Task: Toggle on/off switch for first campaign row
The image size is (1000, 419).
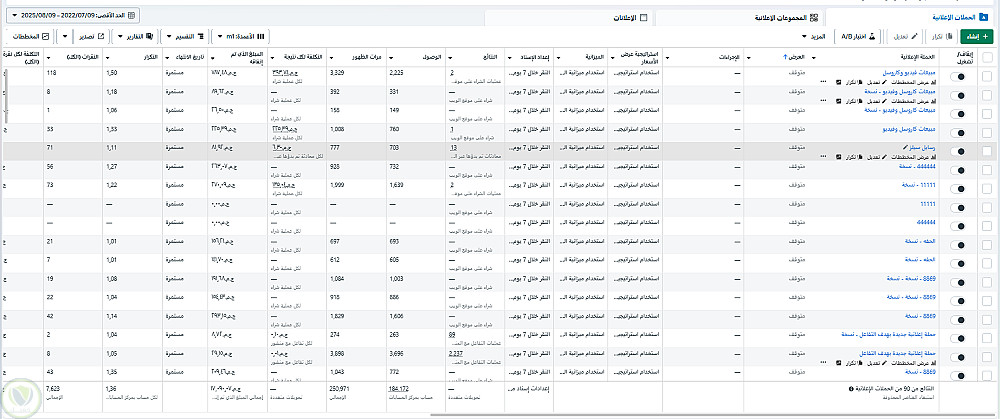Action: (x=960, y=75)
